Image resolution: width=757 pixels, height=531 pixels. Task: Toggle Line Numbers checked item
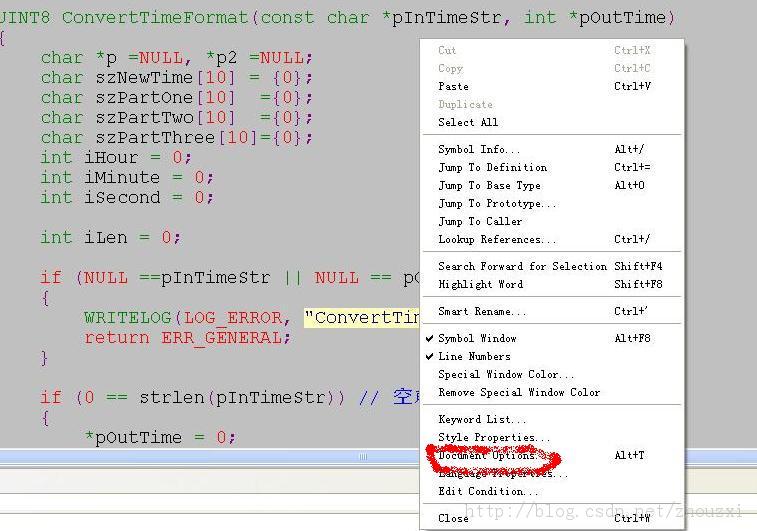point(551,356)
